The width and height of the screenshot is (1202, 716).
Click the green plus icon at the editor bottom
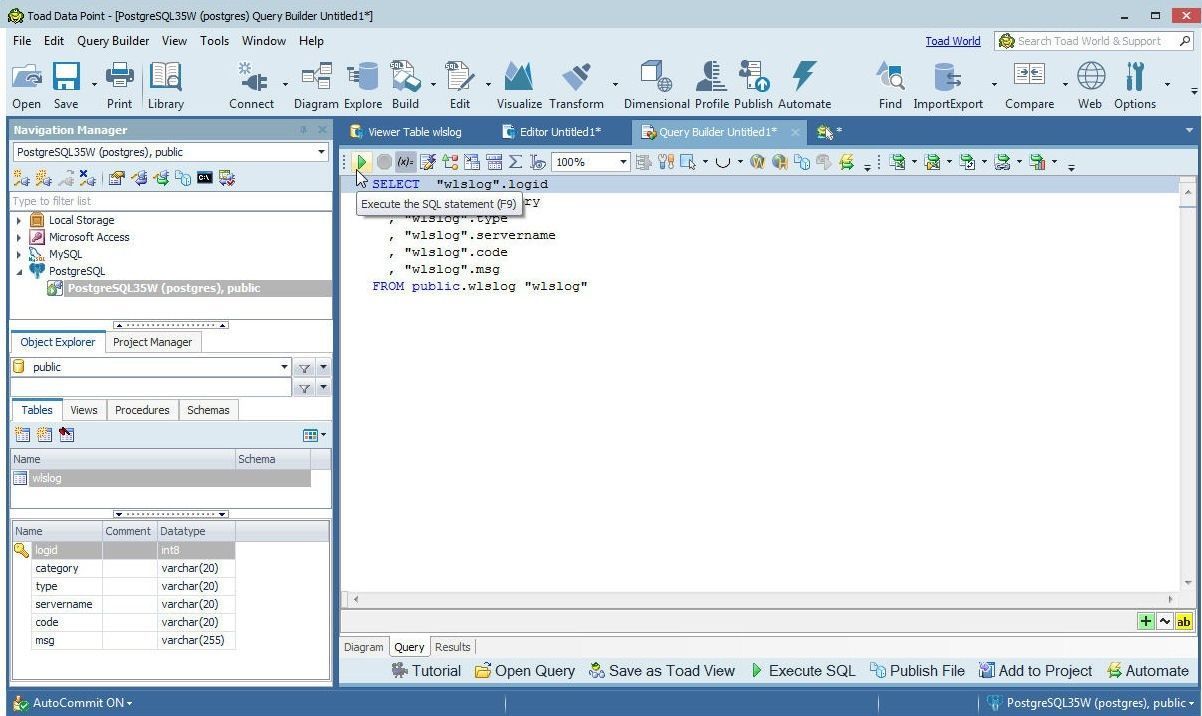click(1146, 621)
